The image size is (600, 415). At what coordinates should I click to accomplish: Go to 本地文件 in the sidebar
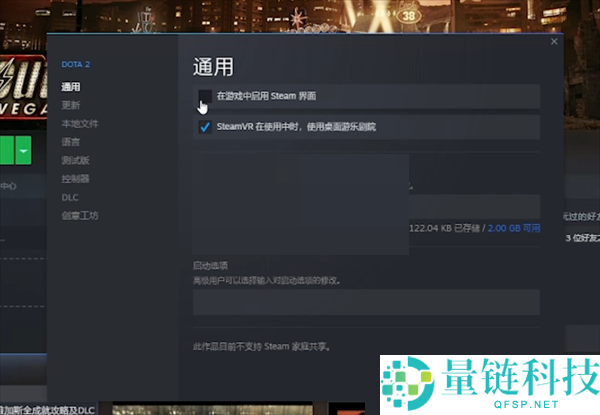[x=79, y=124]
